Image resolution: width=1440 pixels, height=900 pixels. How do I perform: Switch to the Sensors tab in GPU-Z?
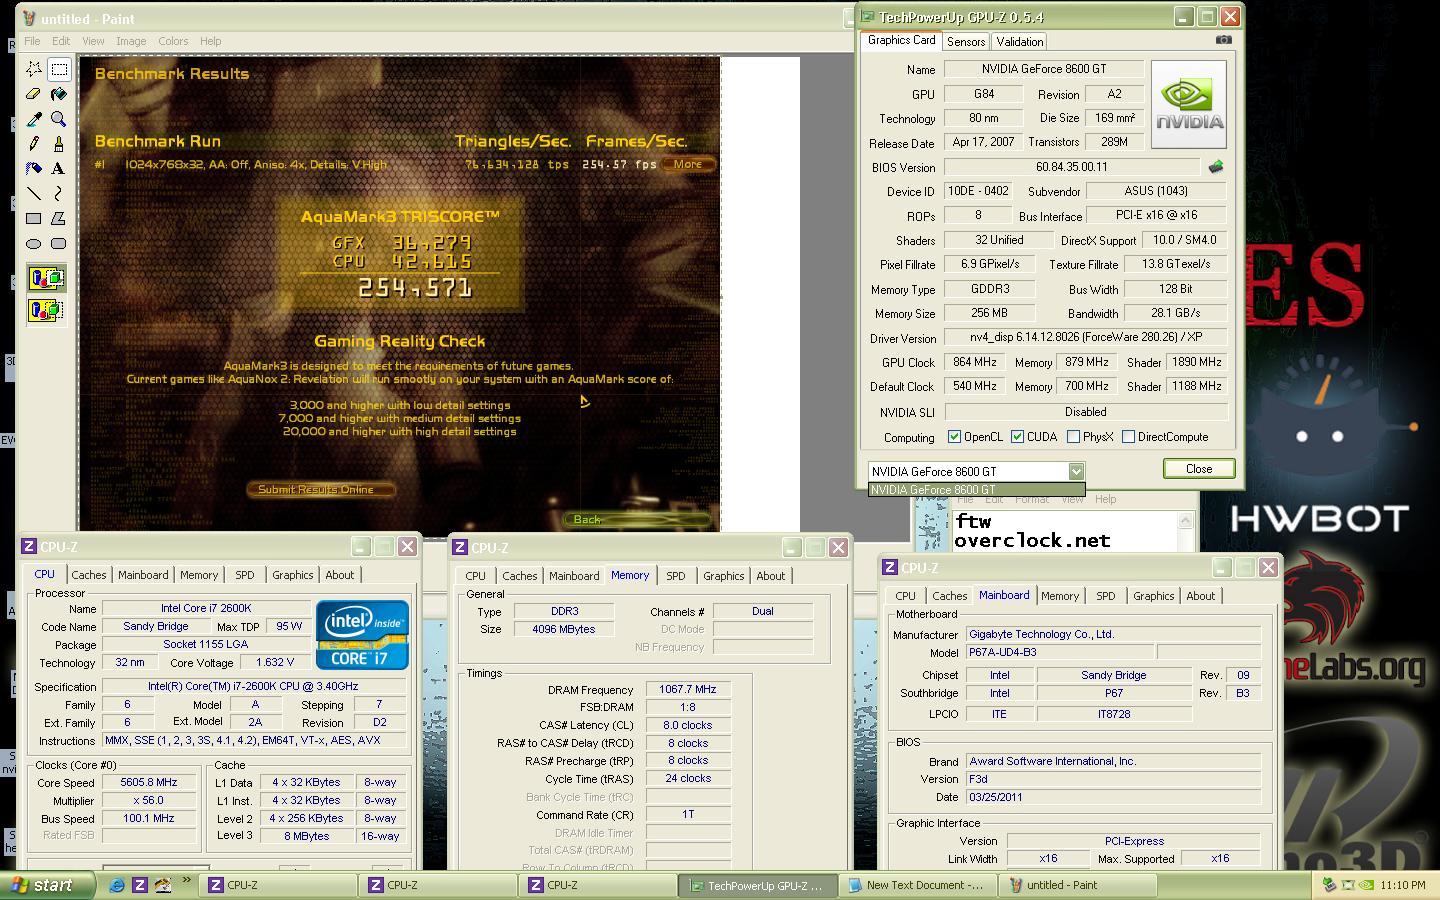966,41
